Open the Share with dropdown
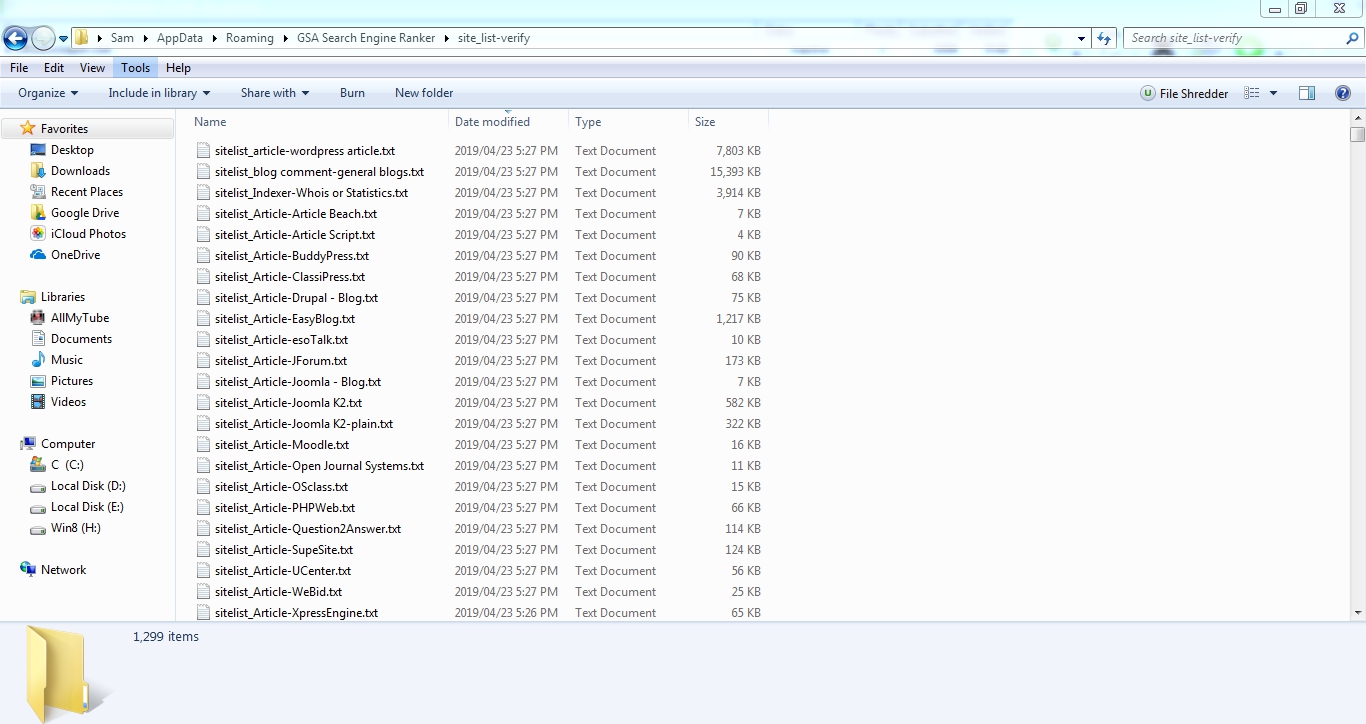 click(x=274, y=93)
